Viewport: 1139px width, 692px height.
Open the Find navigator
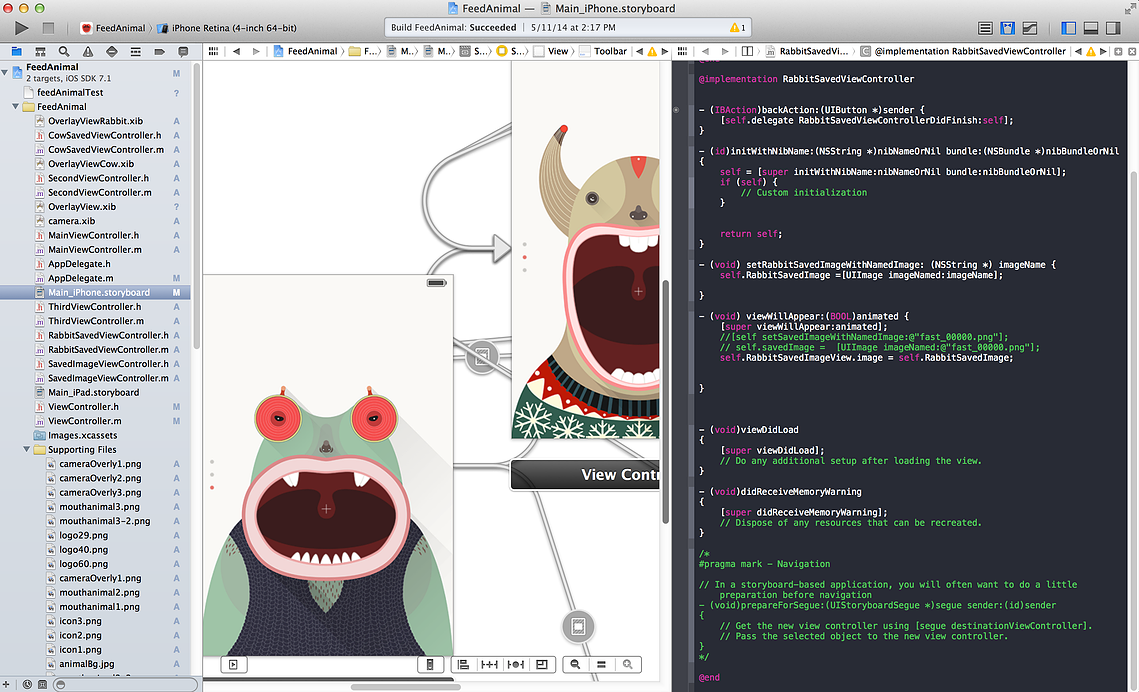point(64,52)
